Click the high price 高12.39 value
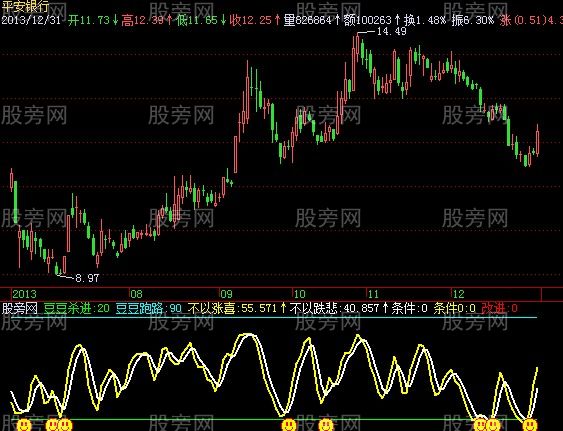The height and width of the screenshot is (431, 563). pyautogui.click(x=143, y=20)
